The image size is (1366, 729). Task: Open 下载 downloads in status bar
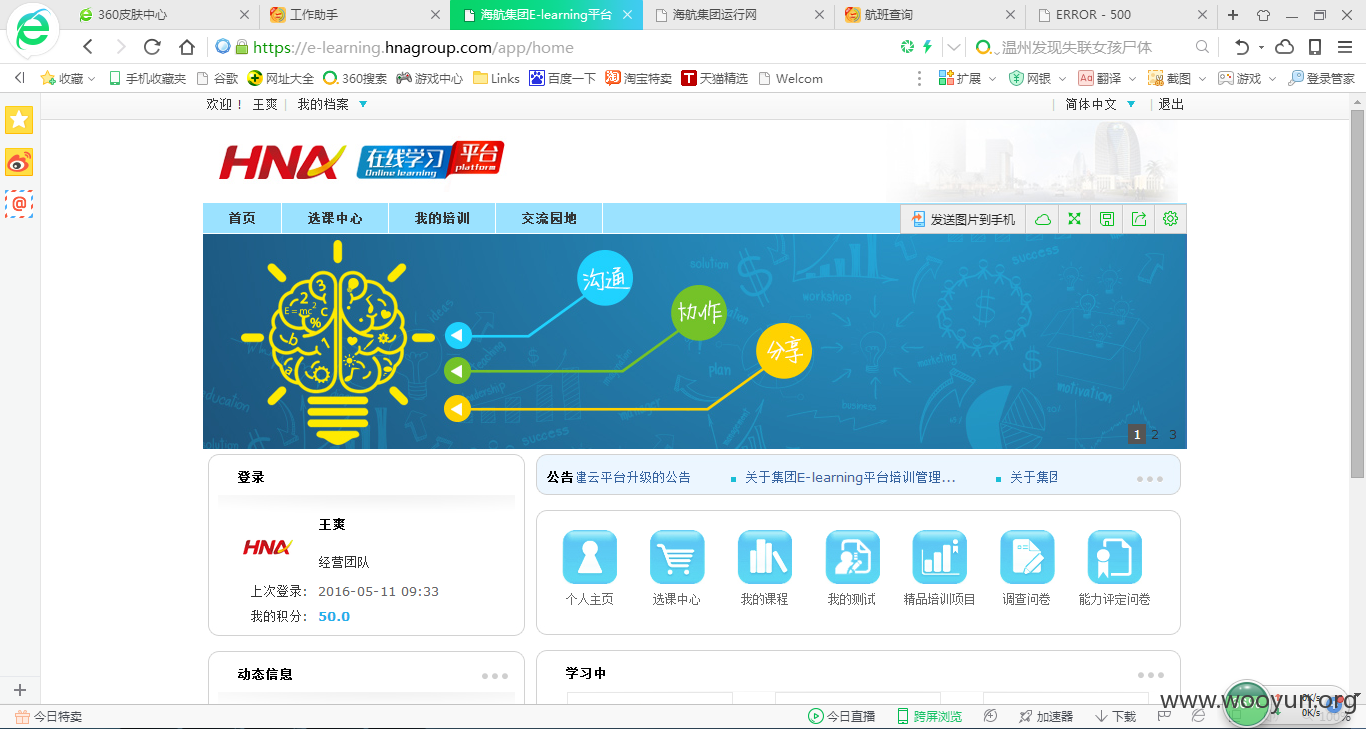1116,716
